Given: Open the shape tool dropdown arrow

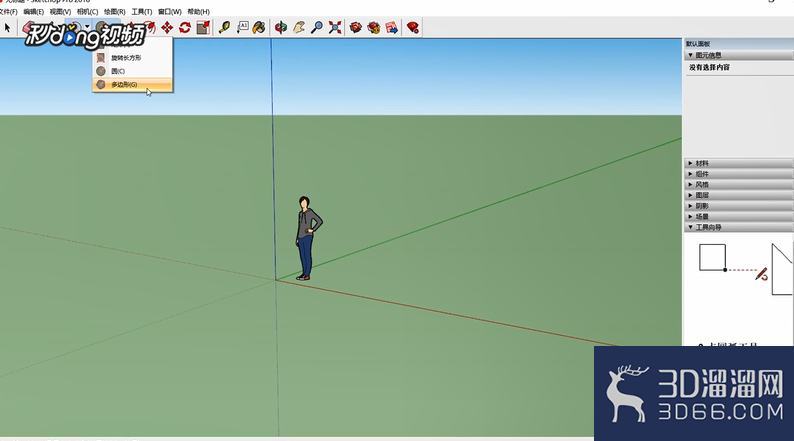Looking at the screenshot, I should pyautogui.click(x=88, y=27).
